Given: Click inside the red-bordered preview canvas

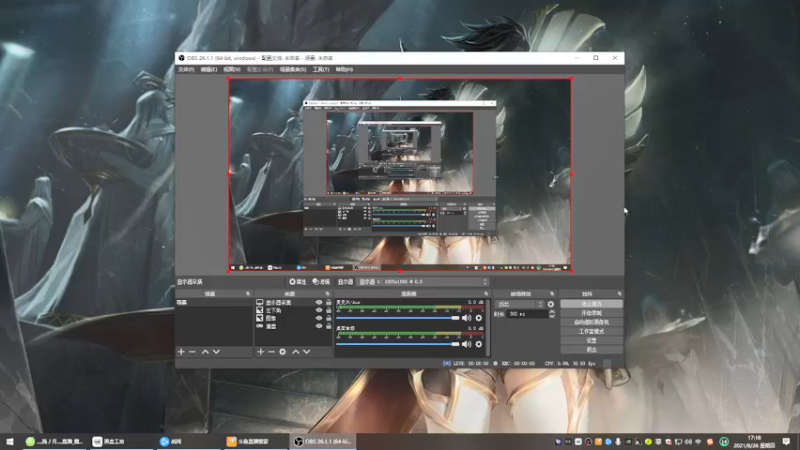Looking at the screenshot, I should point(399,174).
